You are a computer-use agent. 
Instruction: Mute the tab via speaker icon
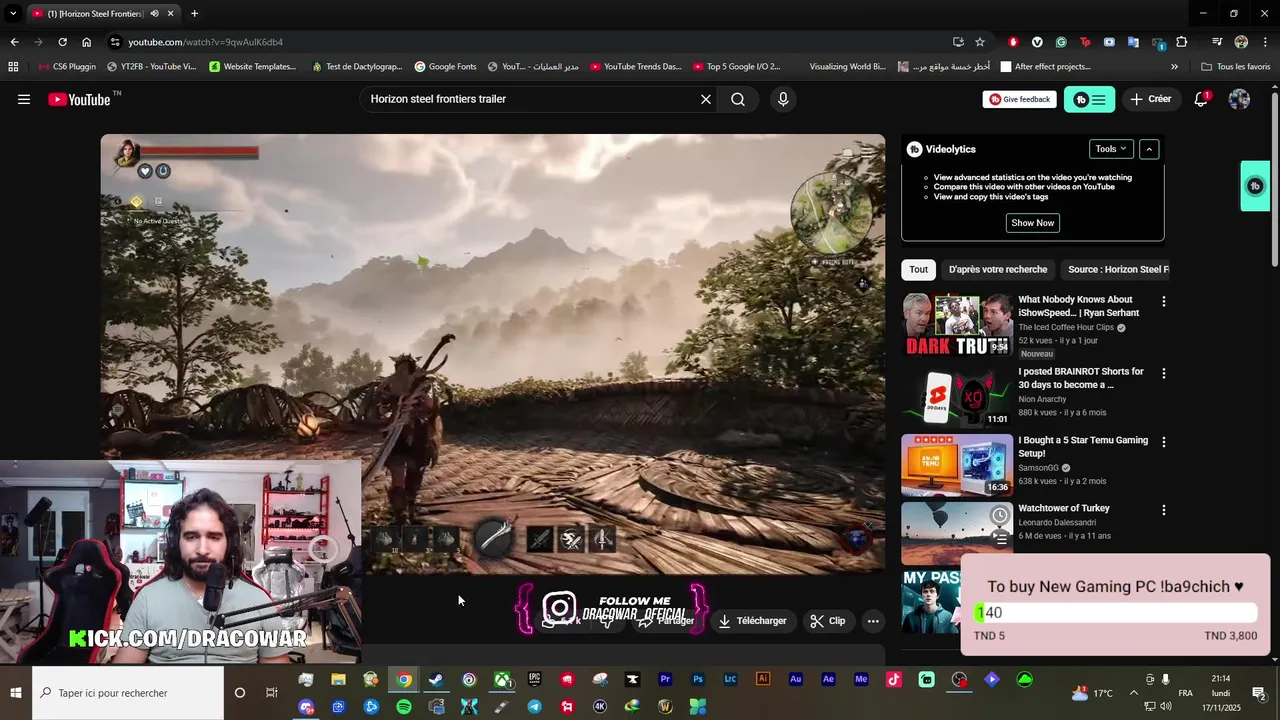154,14
